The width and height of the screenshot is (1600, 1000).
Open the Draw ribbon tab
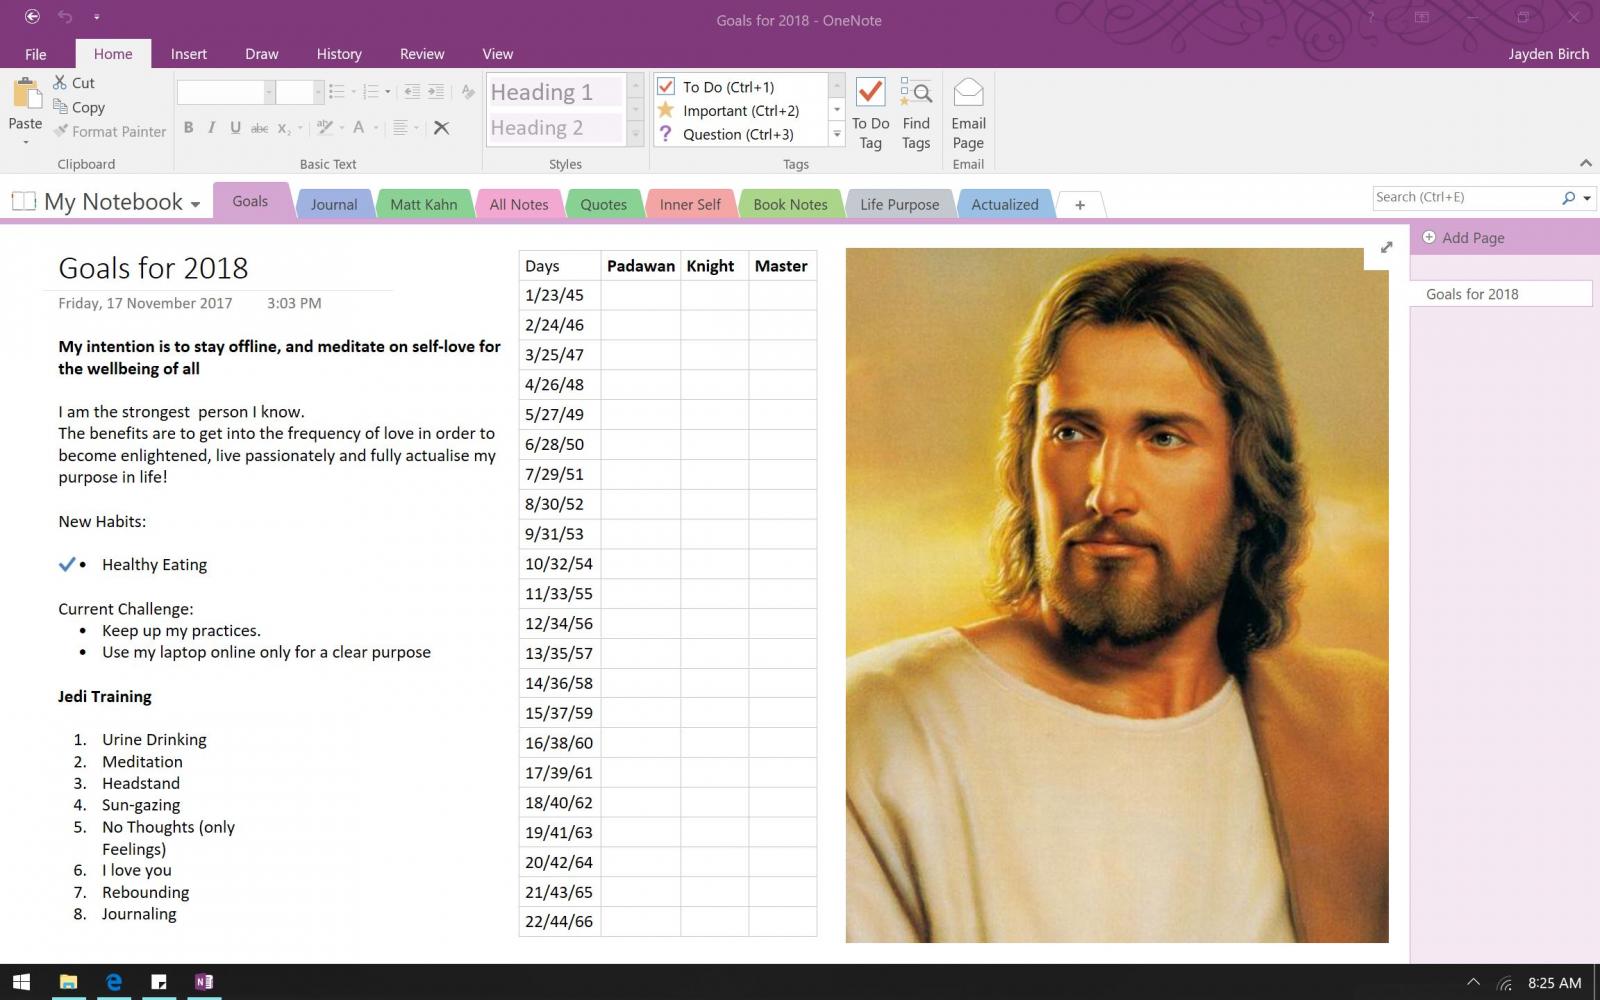pyautogui.click(x=261, y=54)
